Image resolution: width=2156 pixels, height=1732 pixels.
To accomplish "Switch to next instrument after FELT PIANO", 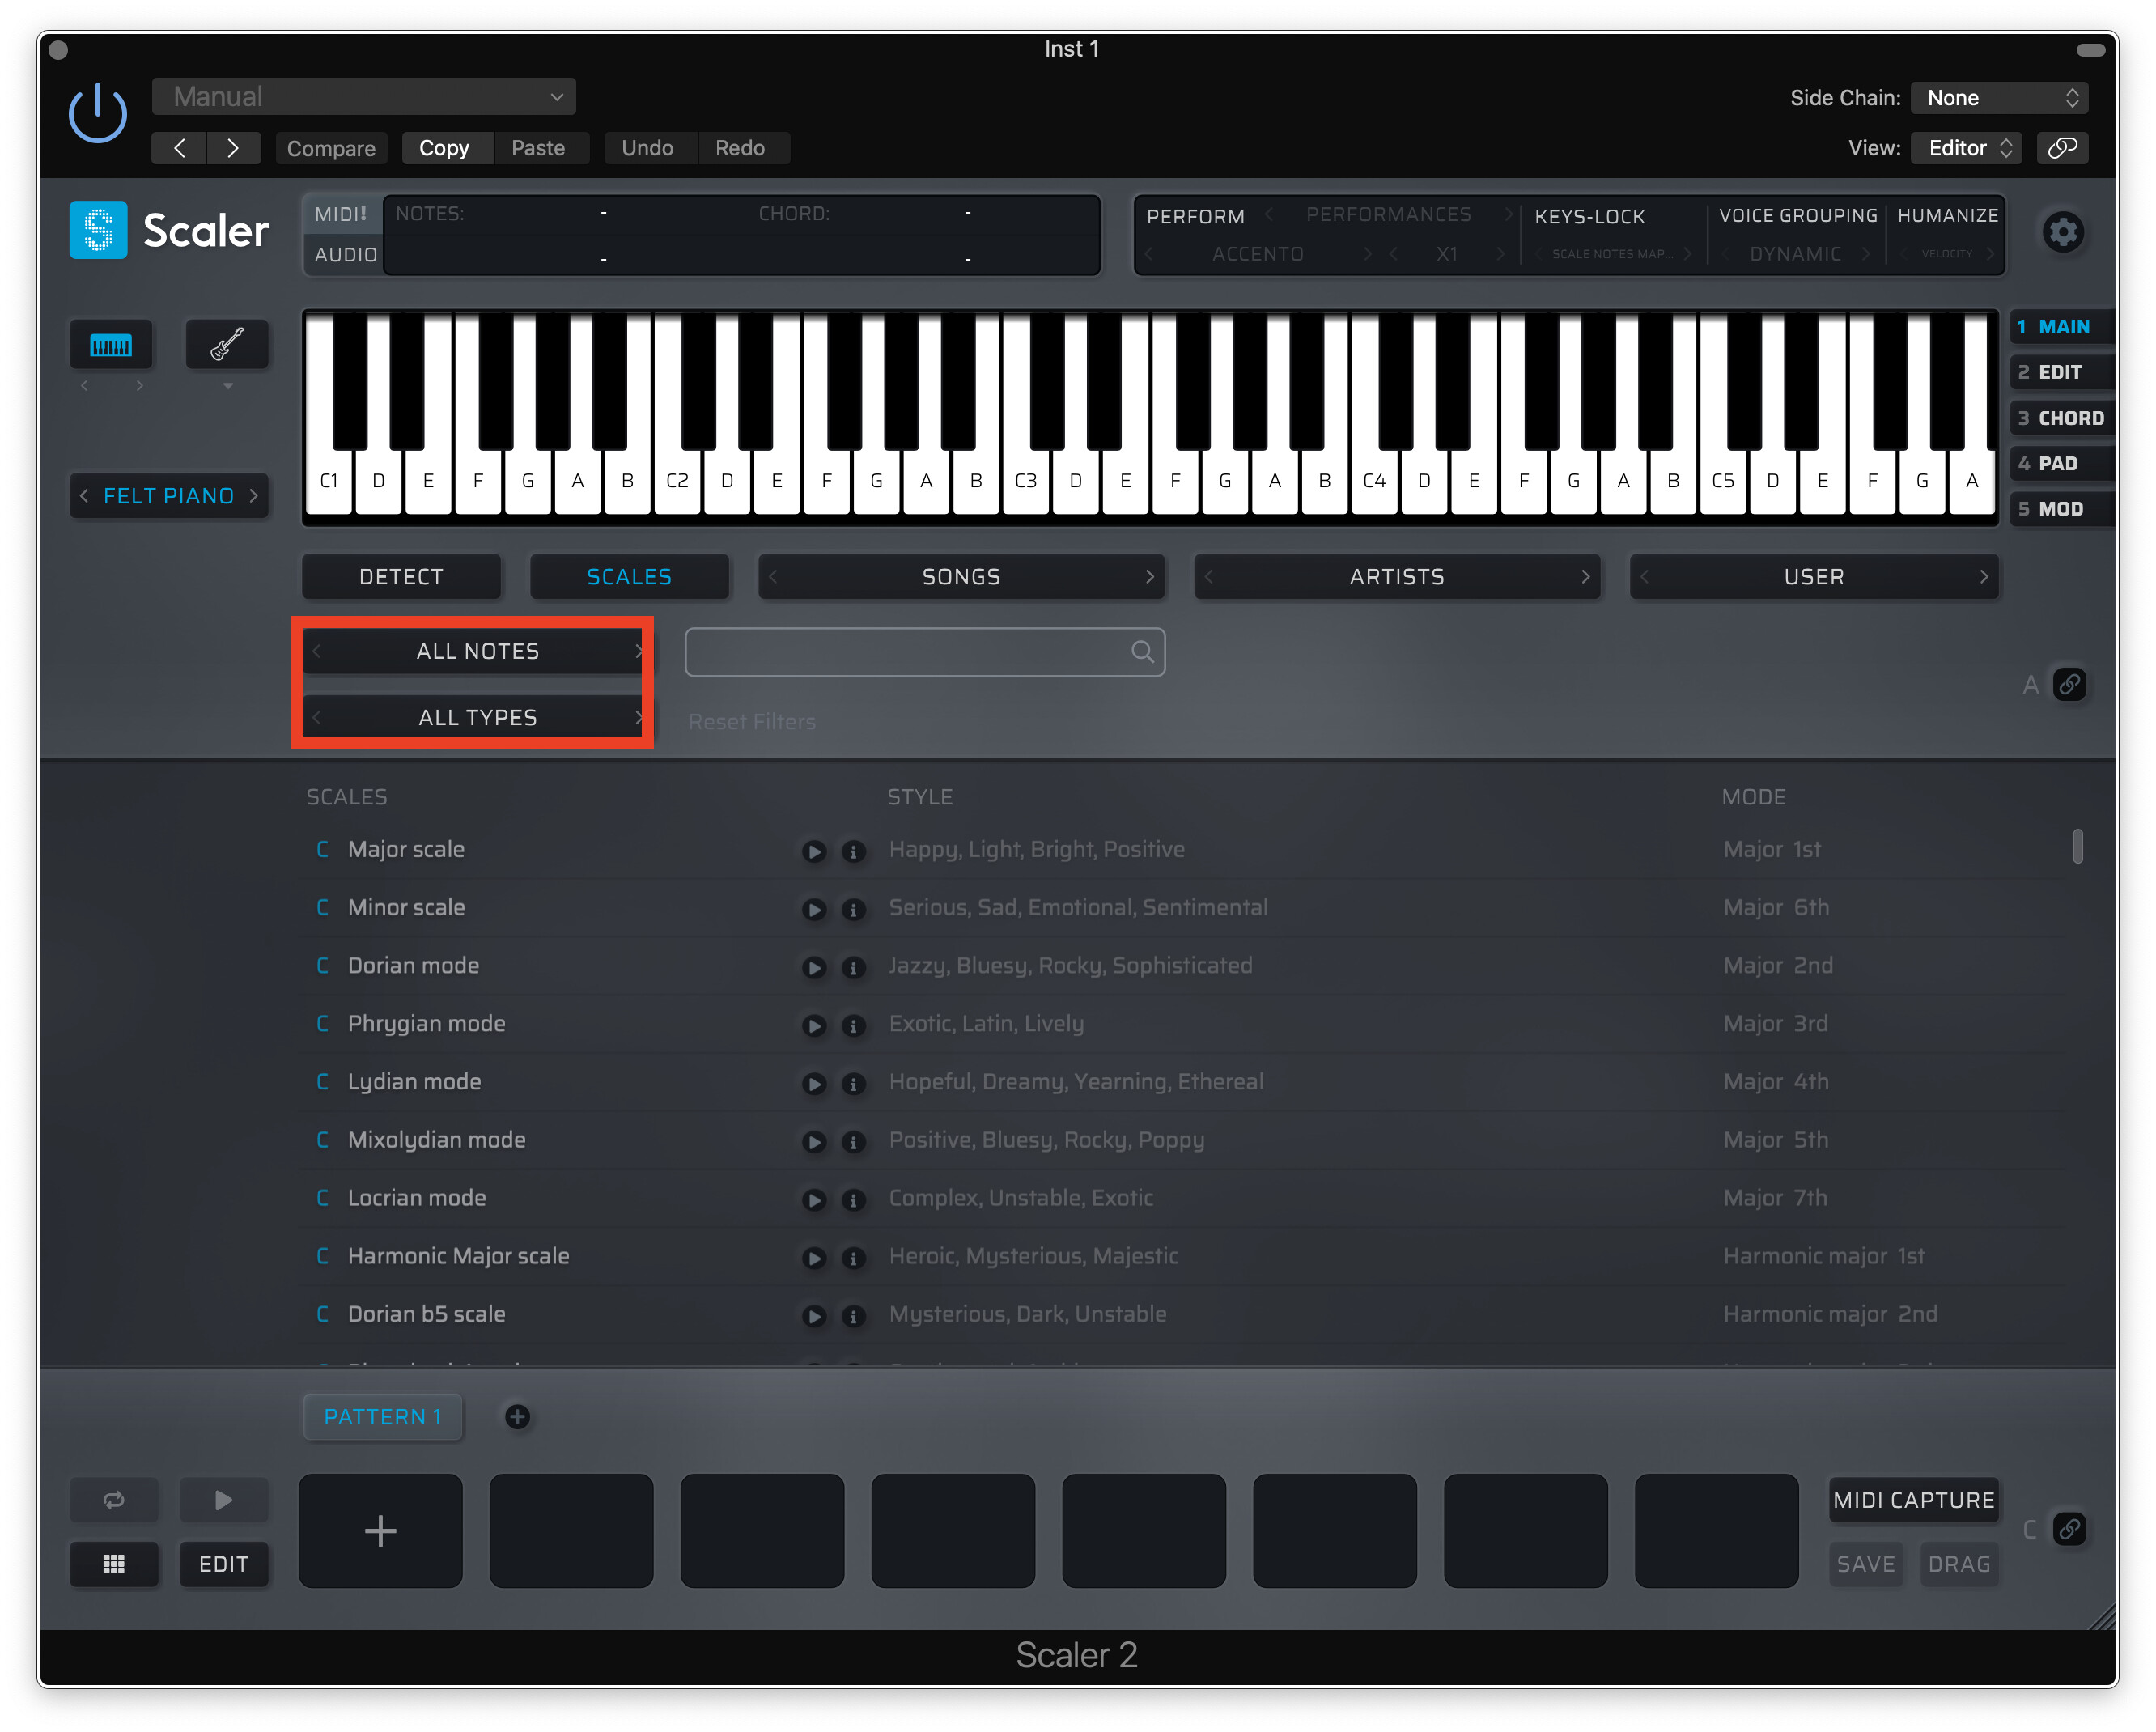I will click(x=254, y=496).
